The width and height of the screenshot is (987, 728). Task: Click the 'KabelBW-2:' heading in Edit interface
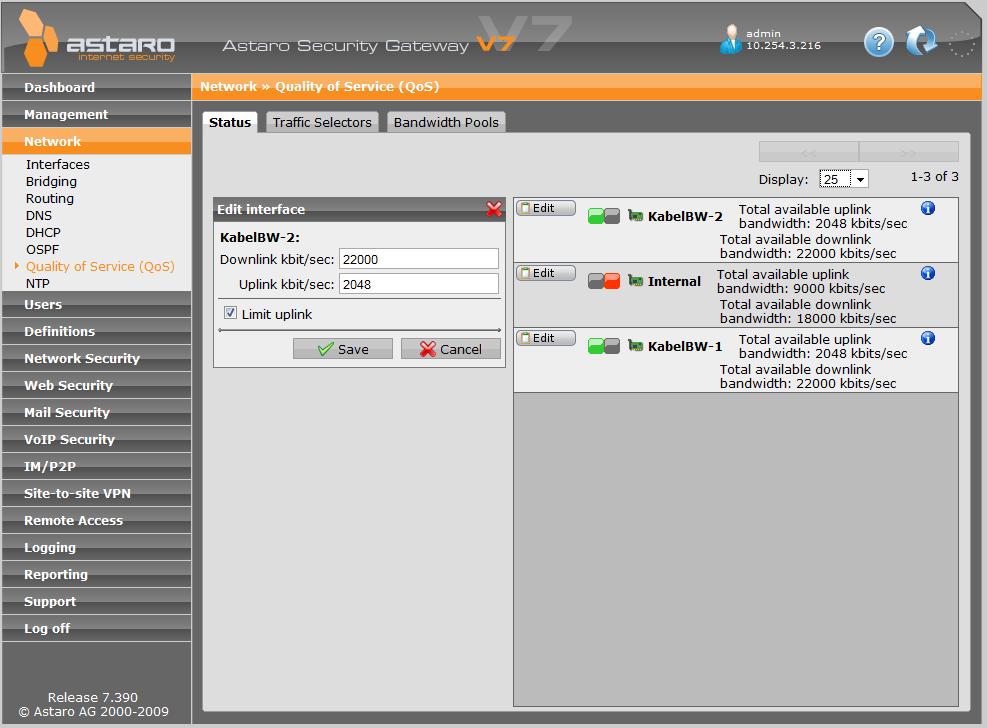pos(259,238)
